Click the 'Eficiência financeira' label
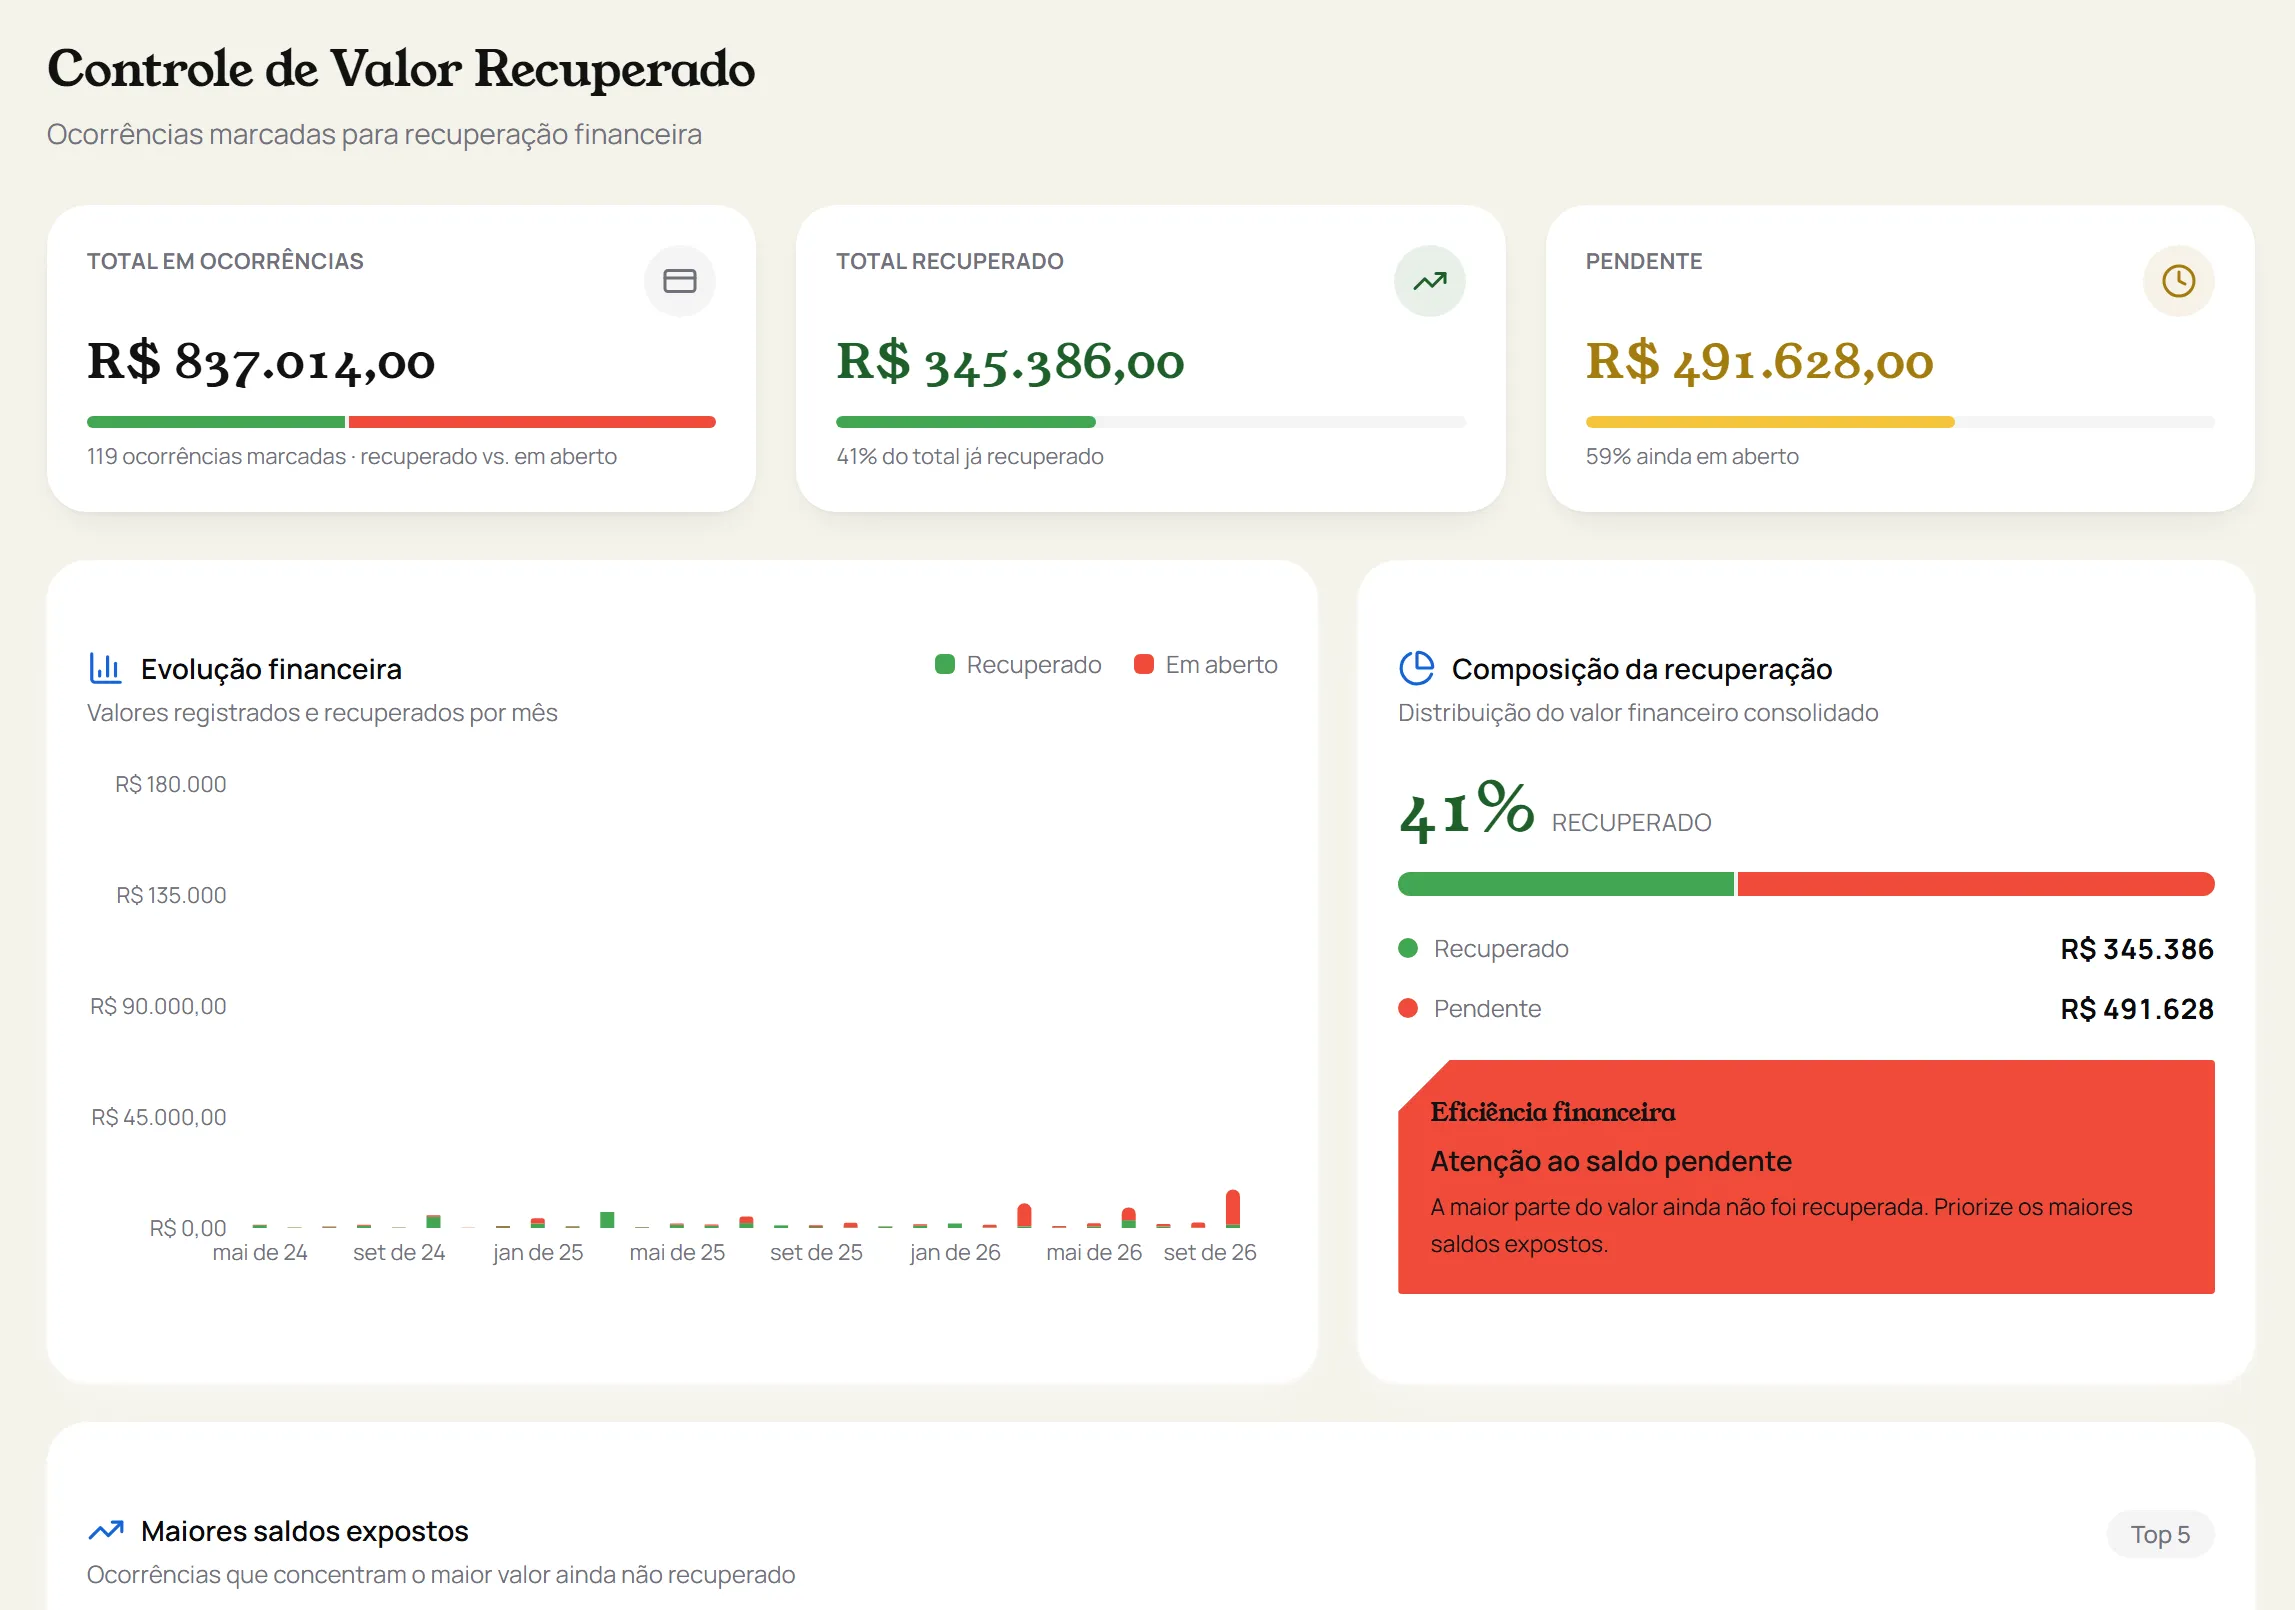This screenshot has width=2295, height=1610. (x=1552, y=1112)
